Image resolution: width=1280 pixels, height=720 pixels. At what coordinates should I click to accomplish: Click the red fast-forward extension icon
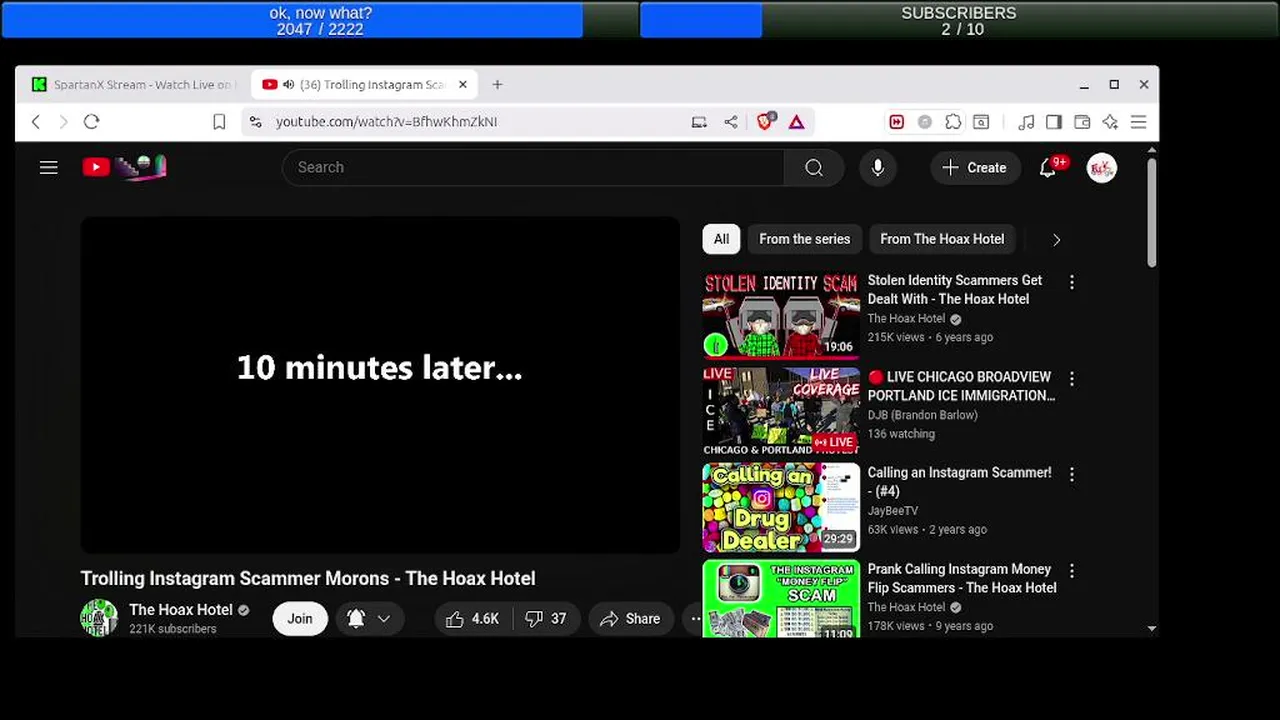point(897,122)
